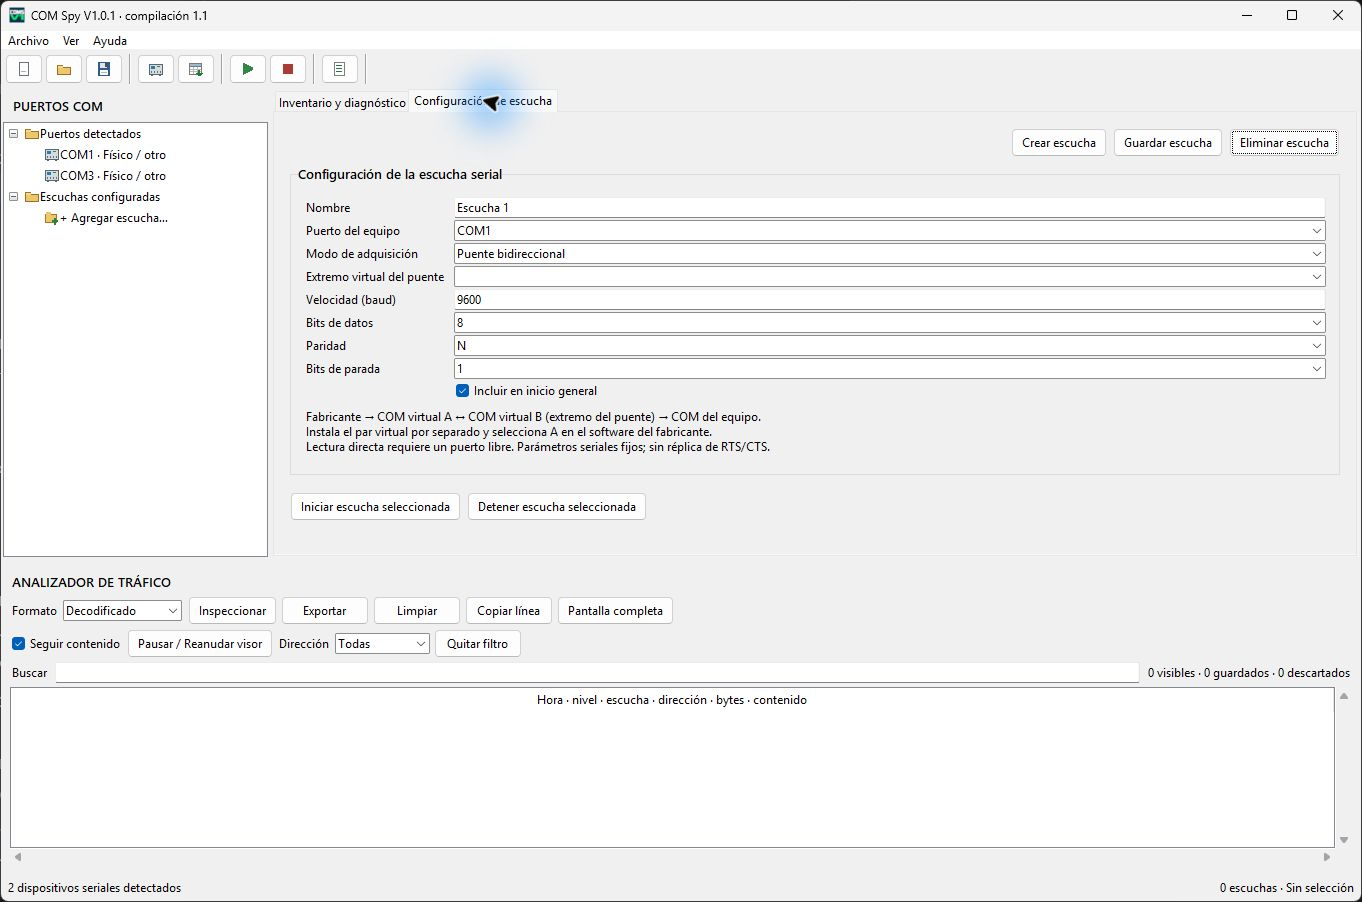Click the Buscar search field

tap(597, 673)
